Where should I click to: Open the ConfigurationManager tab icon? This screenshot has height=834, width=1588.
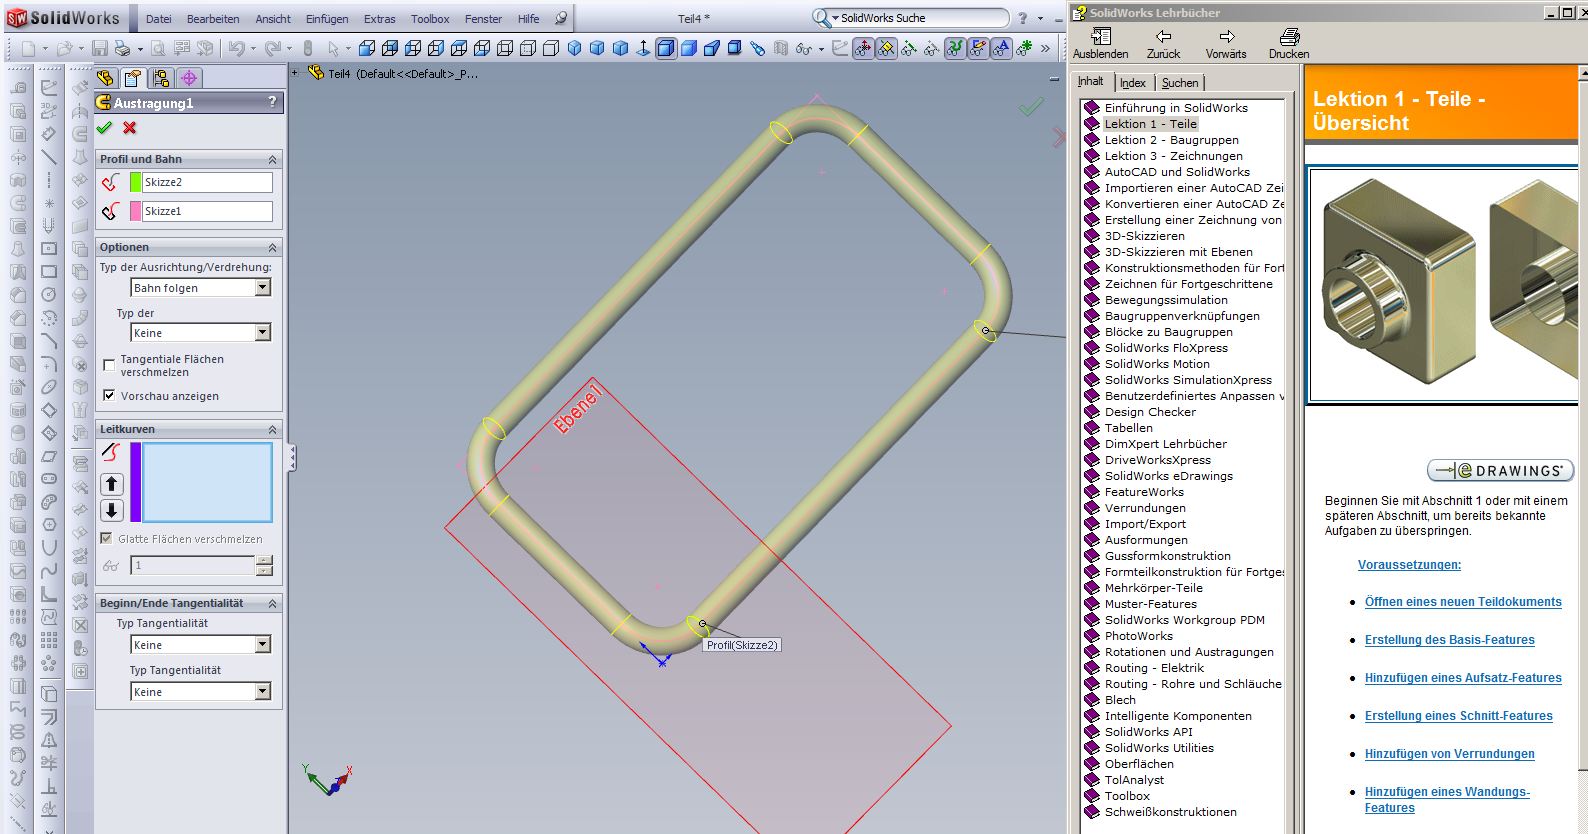click(161, 78)
